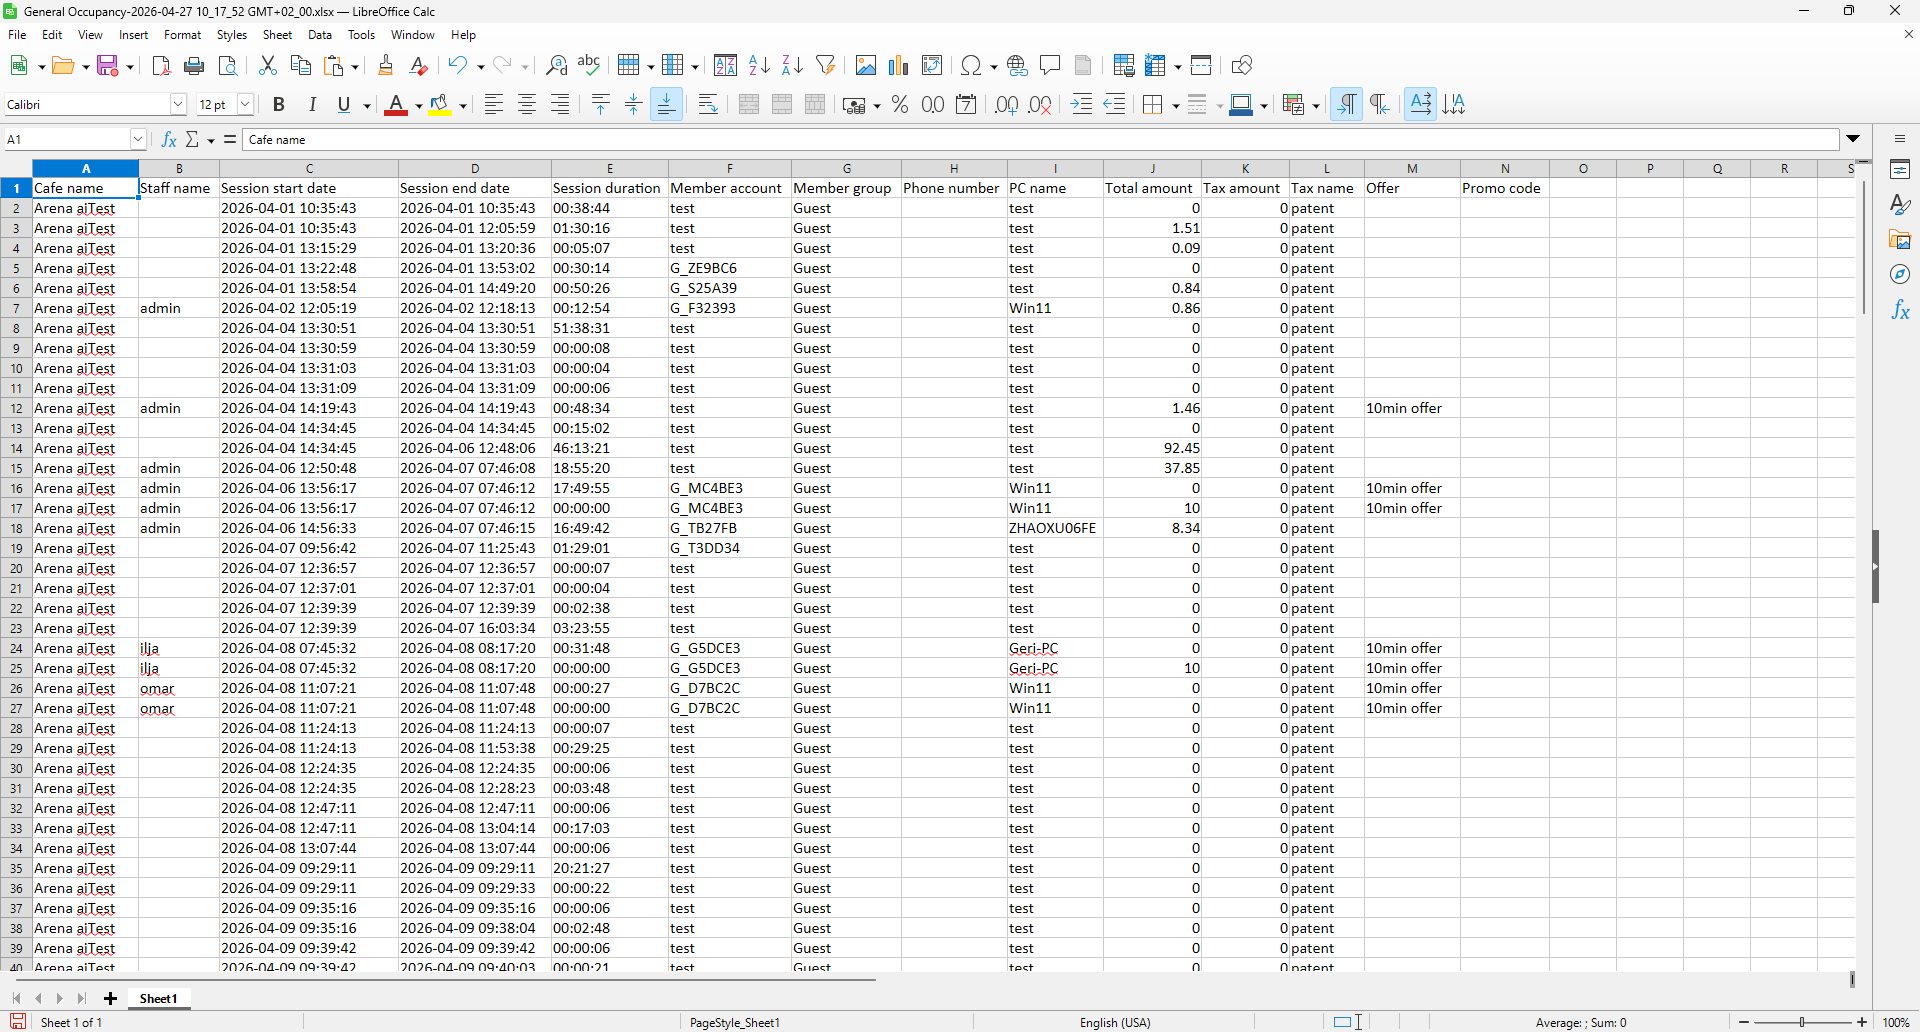Apply red Font Color swatch
Screen dimensions: 1920x1032
pyautogui.click(x=397, y=105)
